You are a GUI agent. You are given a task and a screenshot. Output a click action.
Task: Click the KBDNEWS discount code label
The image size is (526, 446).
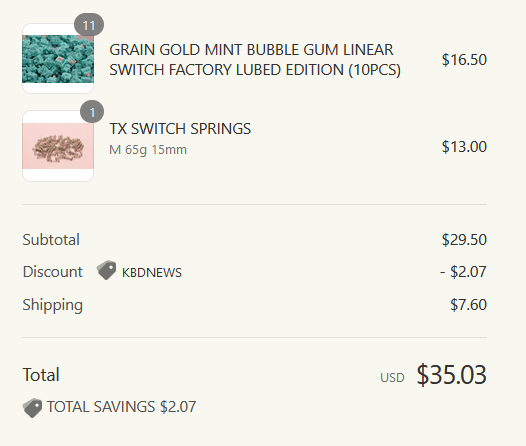pos(152,273)
